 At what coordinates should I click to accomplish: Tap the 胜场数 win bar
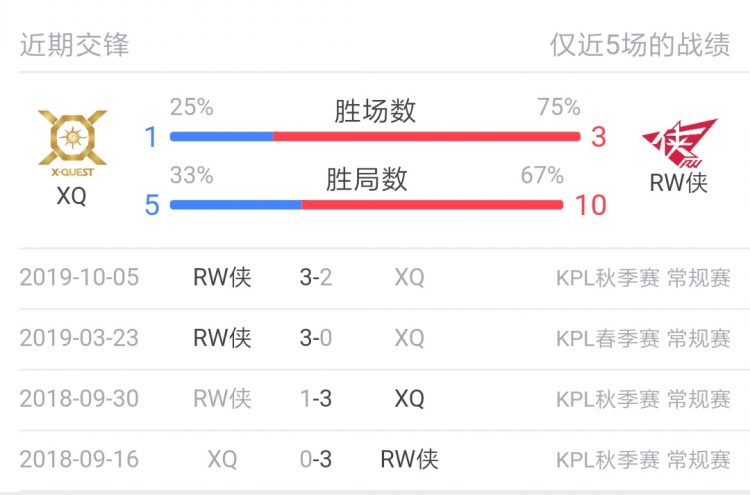pos(375,137)
